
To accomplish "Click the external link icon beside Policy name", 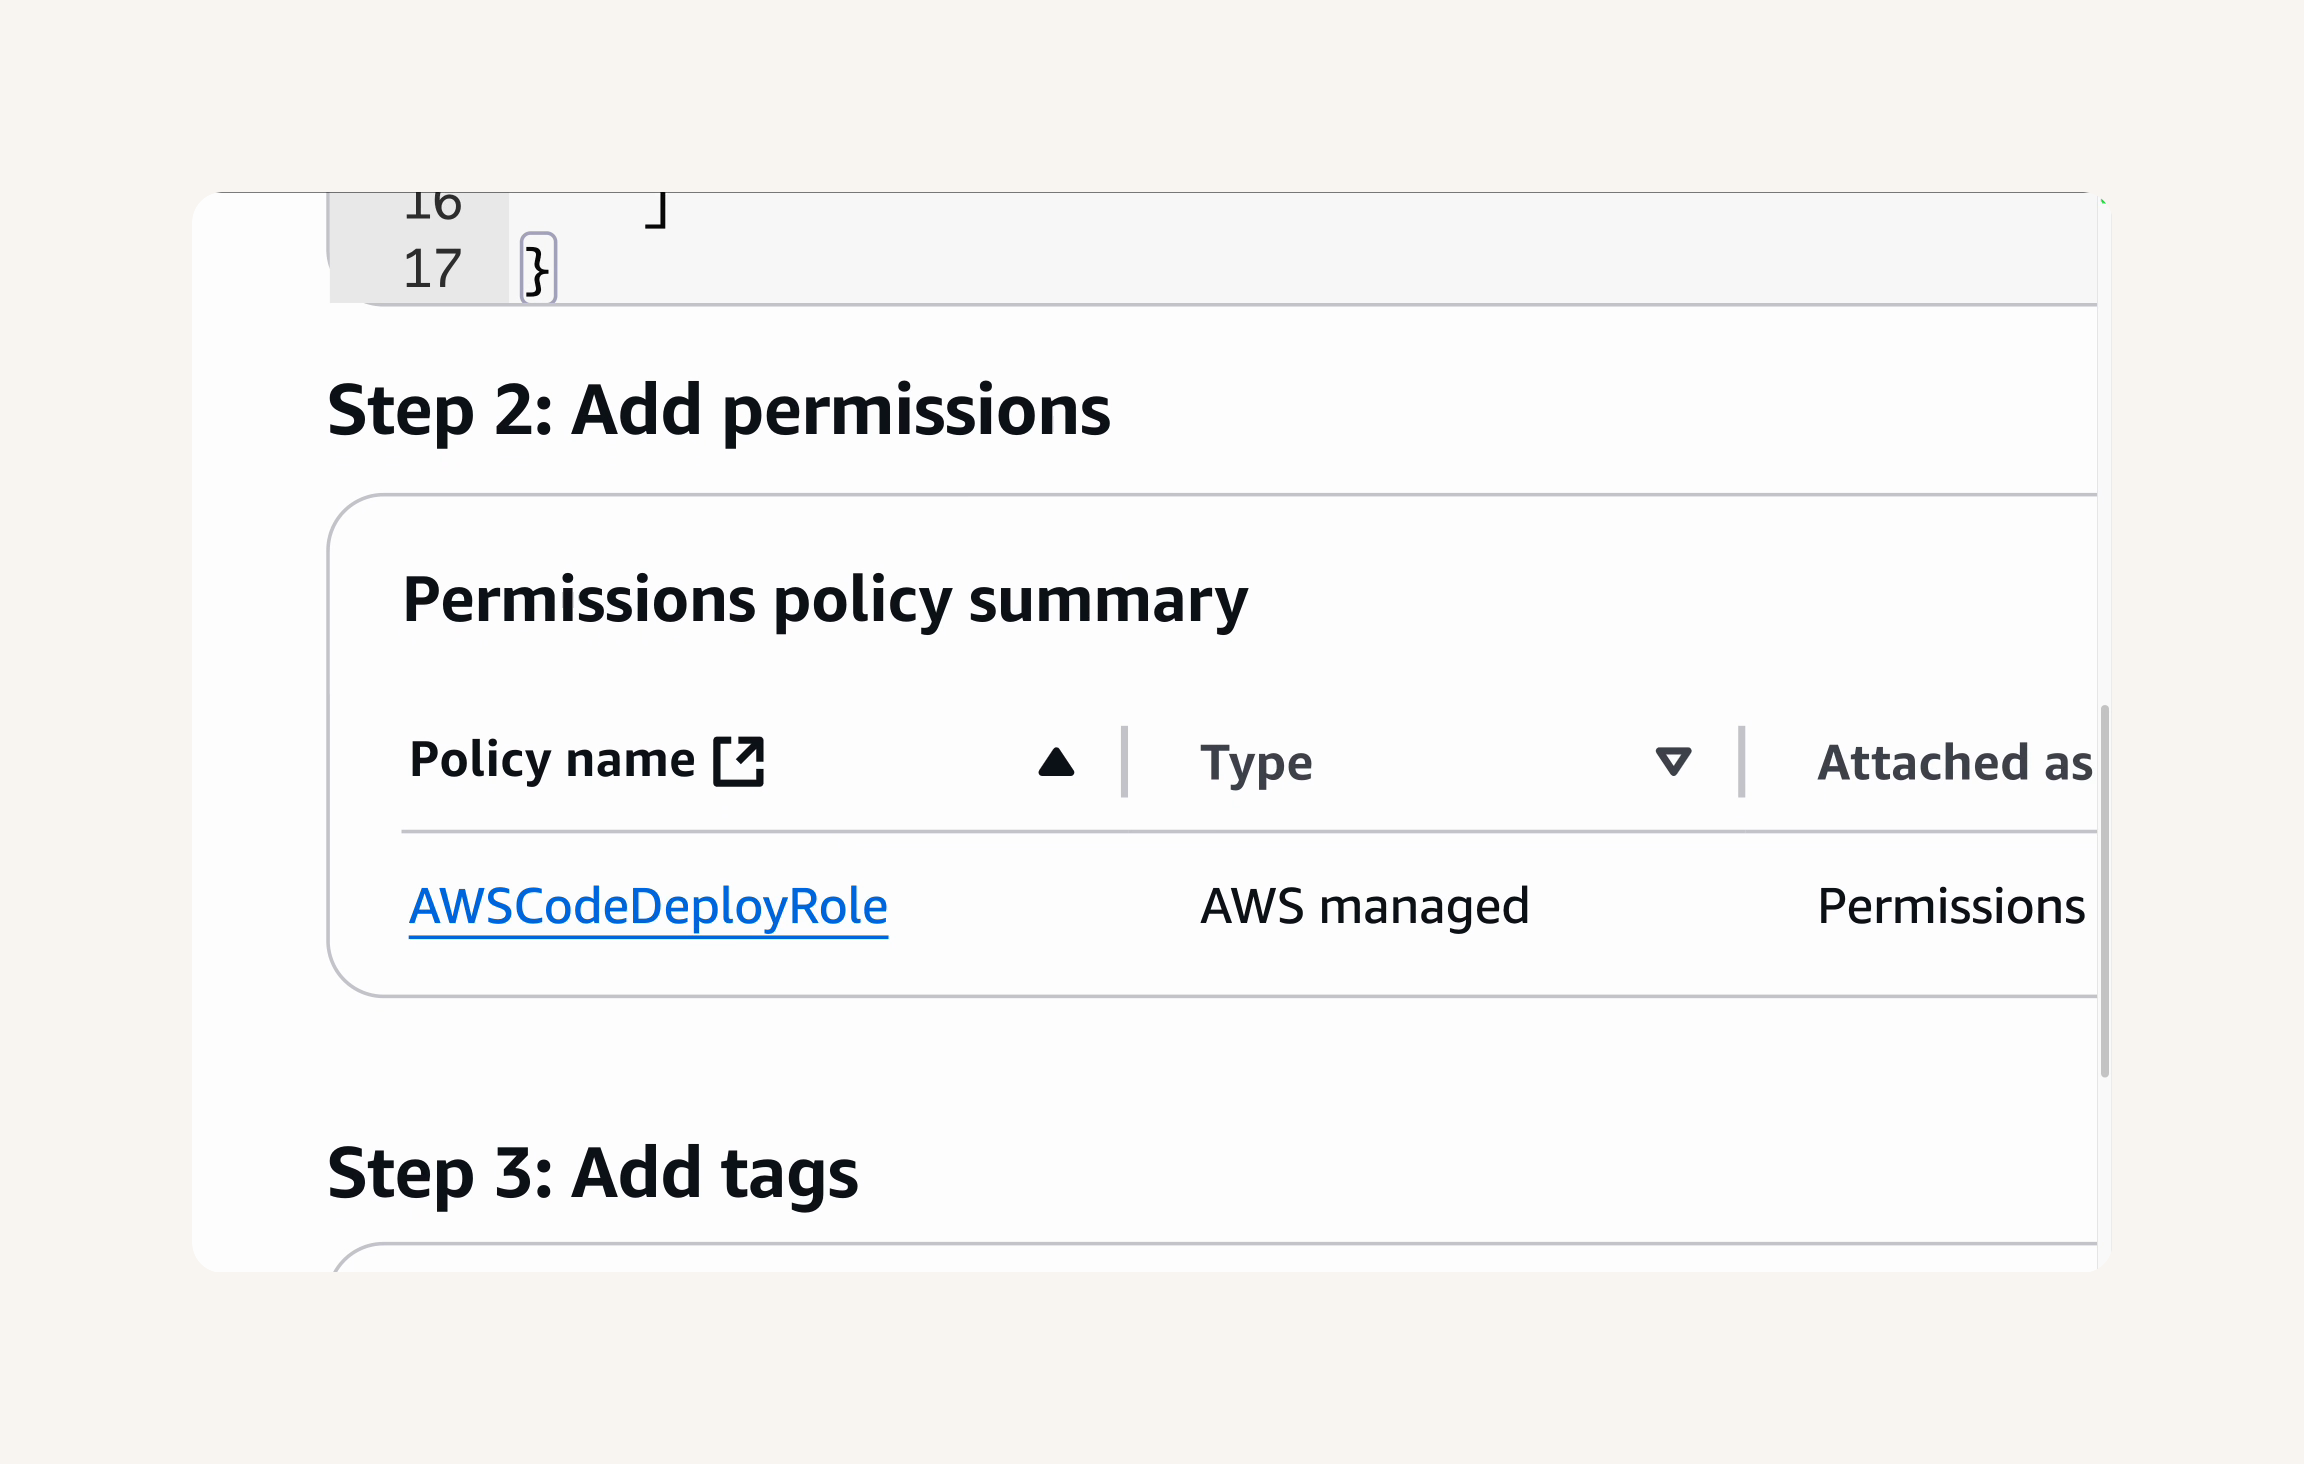I will 739,761.
